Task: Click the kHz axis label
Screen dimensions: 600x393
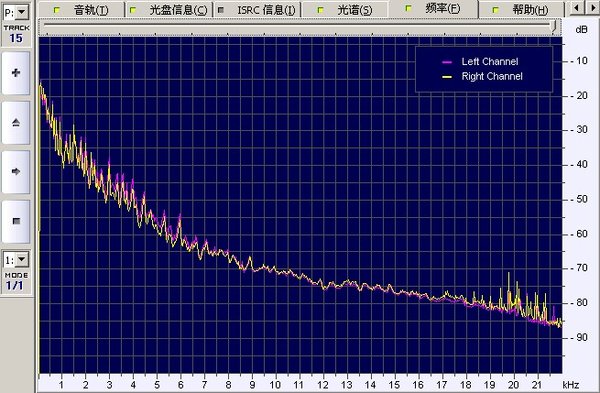Action: pos(571,385)
